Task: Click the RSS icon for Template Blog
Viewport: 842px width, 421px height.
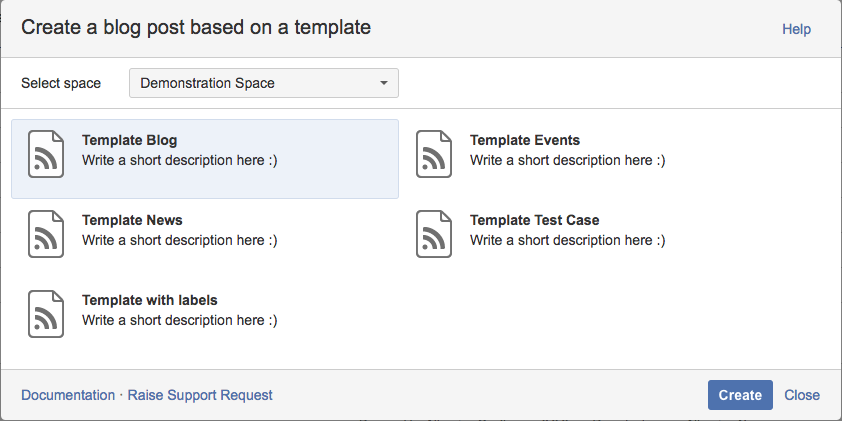Action: tap(45, 154)
